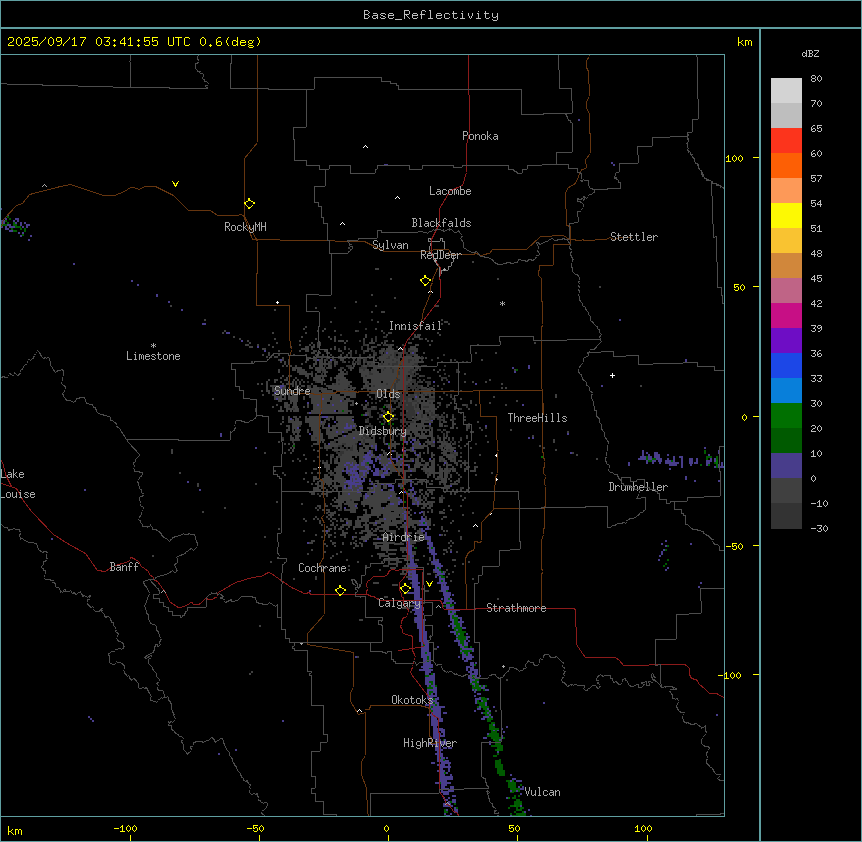Click the Base_Reflectivity title
862x842 pixels.
430,15
